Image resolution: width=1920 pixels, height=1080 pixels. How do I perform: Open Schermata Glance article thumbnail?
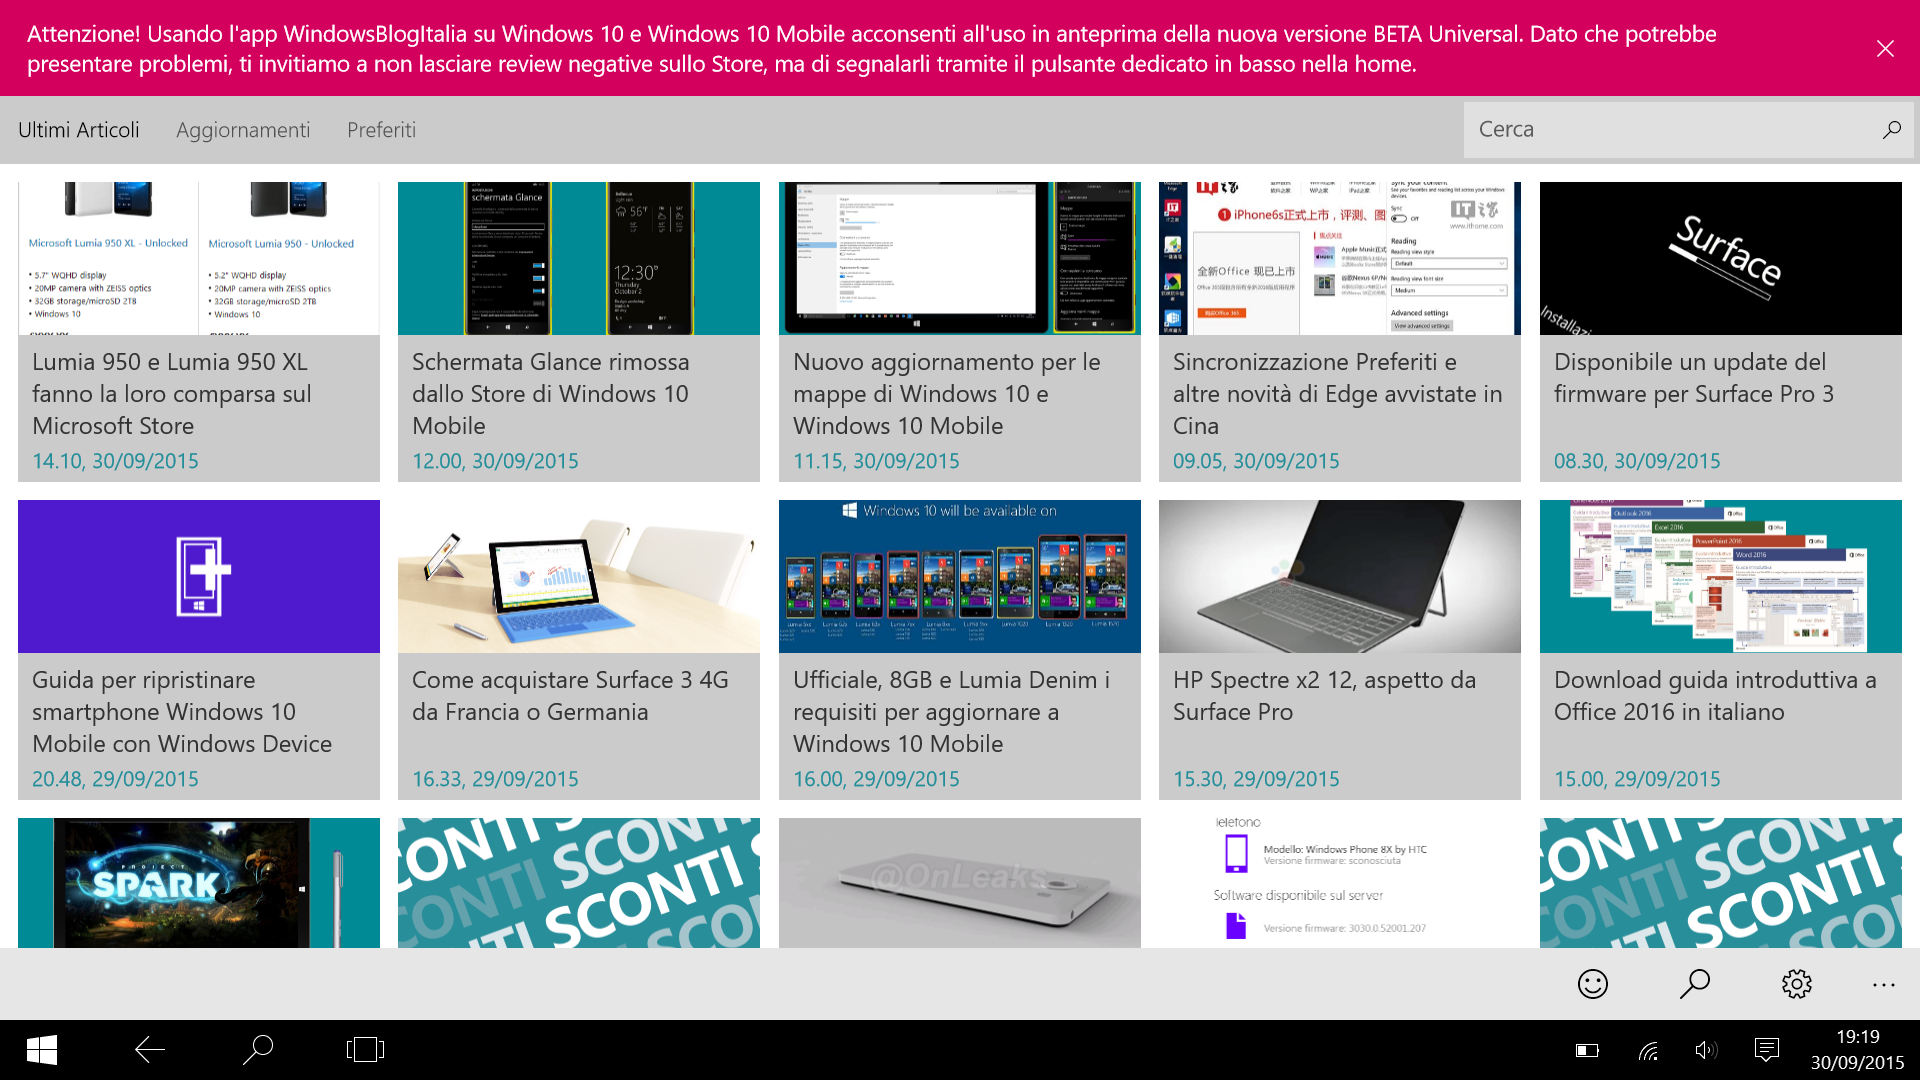tap(579, 258)
